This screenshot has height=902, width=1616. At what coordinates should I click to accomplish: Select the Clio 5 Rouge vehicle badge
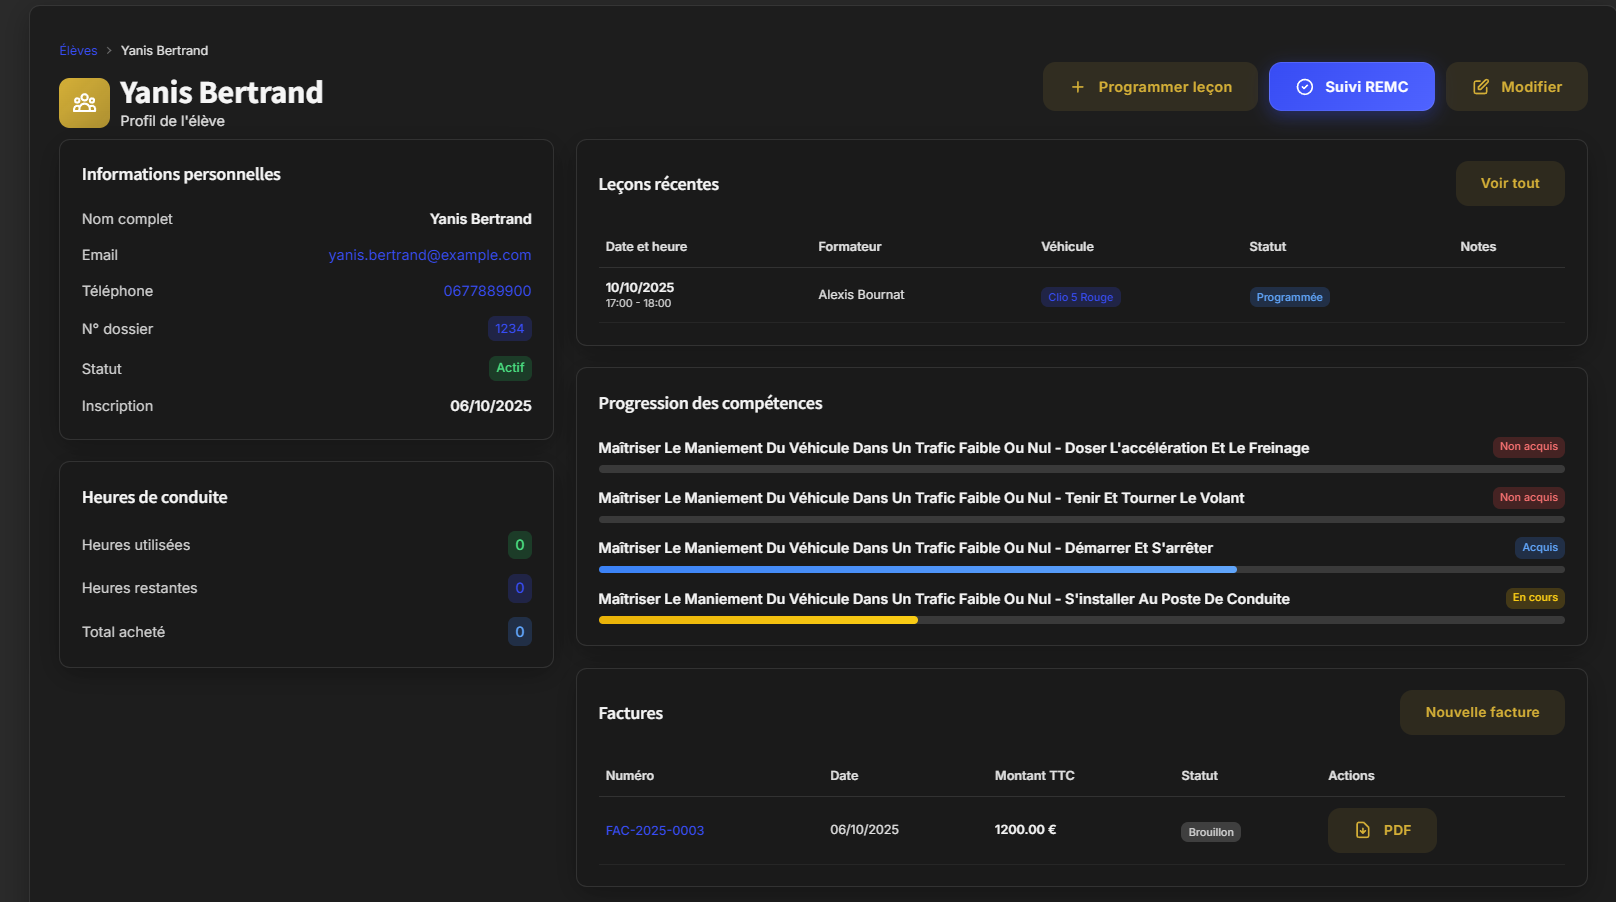click(1080, 297)
